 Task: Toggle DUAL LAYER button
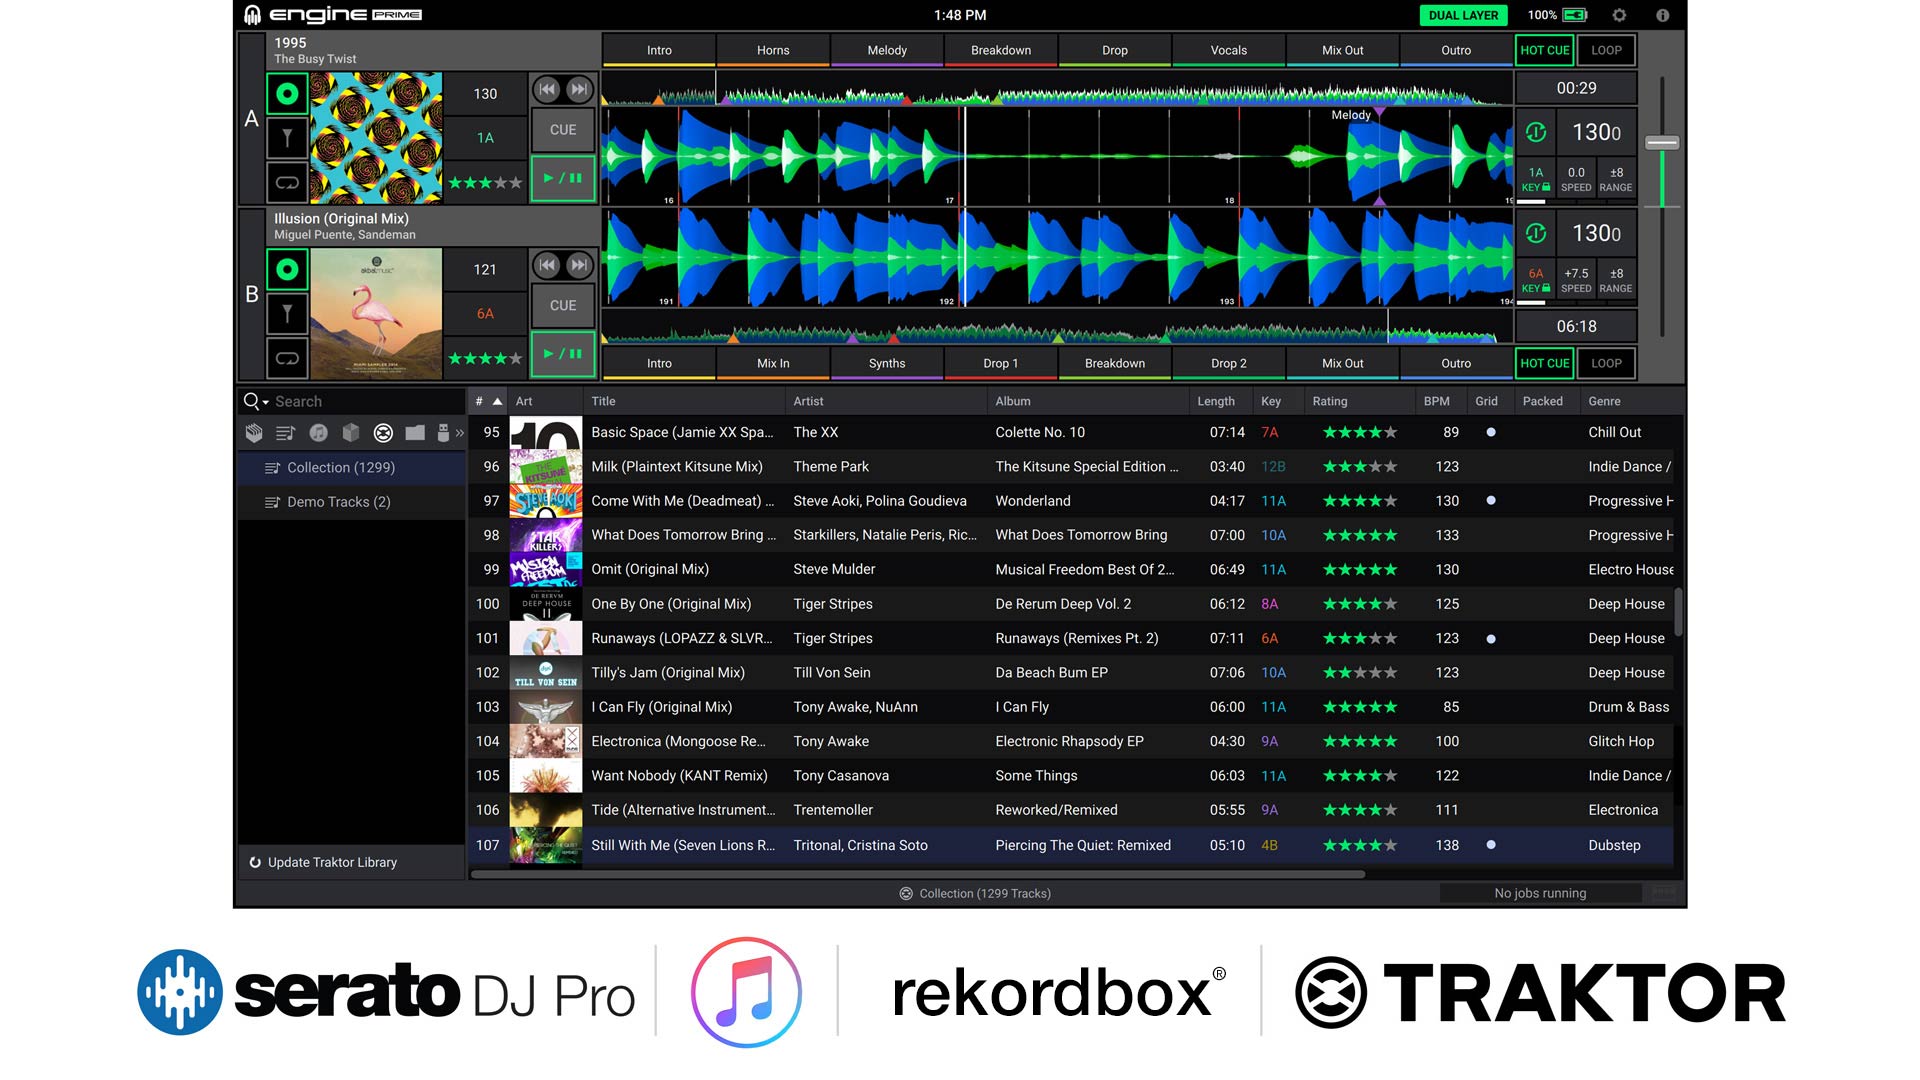tap(1463, 15)
